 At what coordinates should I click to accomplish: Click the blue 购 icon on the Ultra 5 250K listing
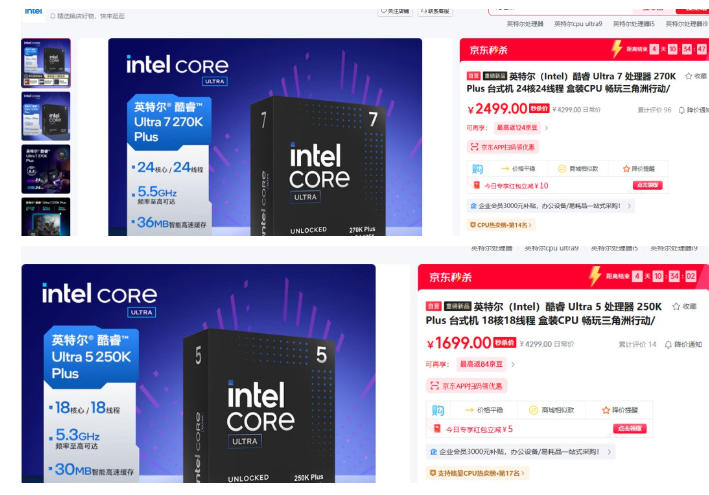438,410
